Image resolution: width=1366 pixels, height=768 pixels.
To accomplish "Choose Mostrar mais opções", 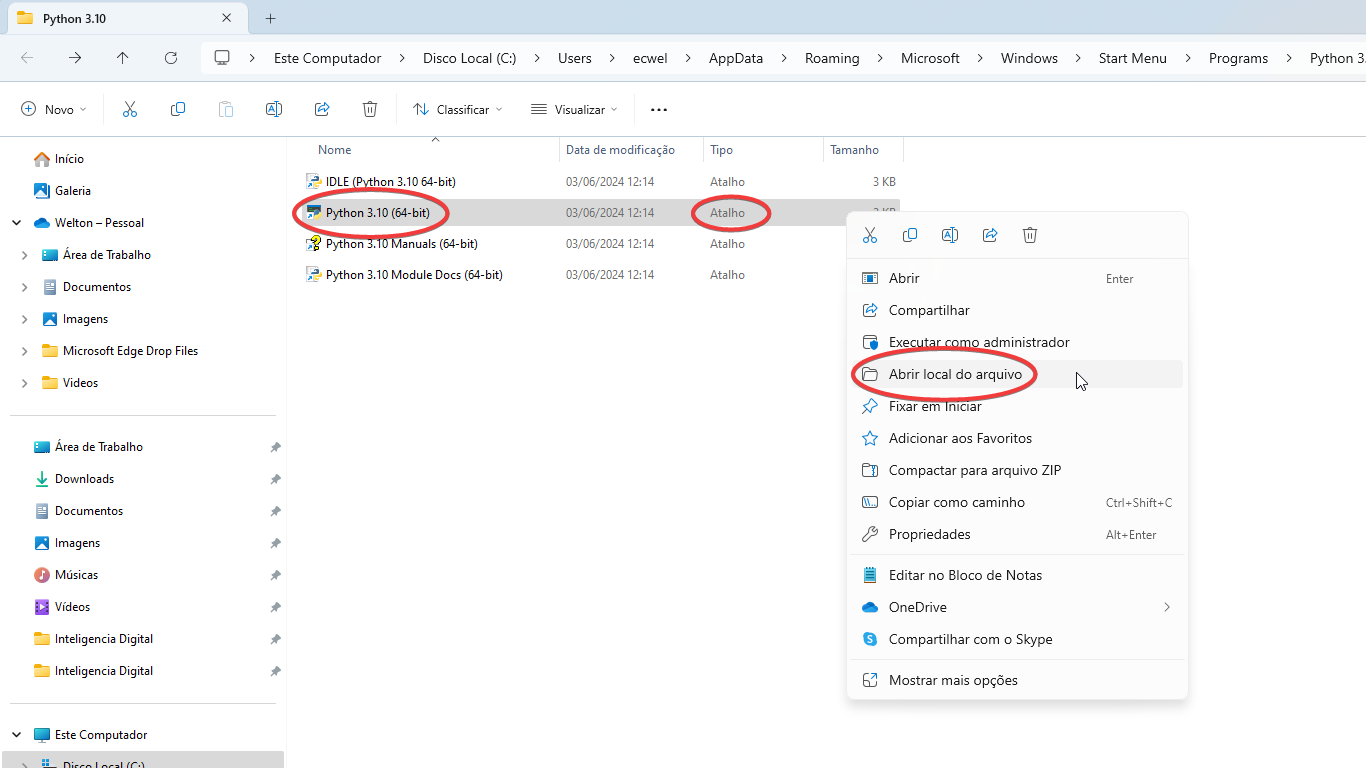I will point(1017,681).
